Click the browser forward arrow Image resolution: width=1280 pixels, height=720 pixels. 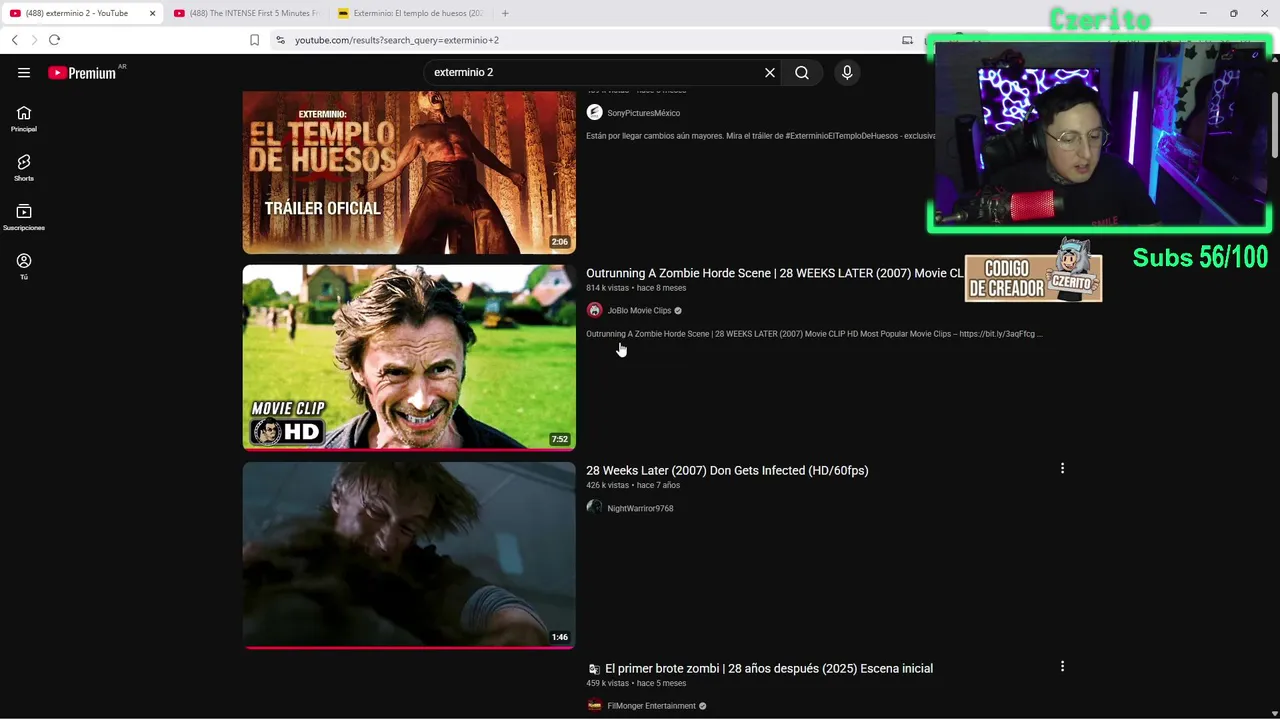click(34, 40)
